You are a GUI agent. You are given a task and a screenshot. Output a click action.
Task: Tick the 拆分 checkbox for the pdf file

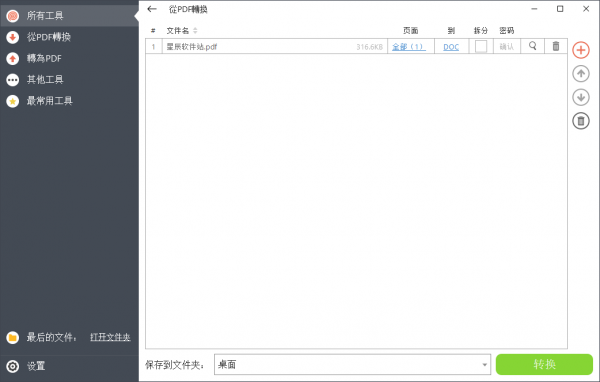click(481, 46)
